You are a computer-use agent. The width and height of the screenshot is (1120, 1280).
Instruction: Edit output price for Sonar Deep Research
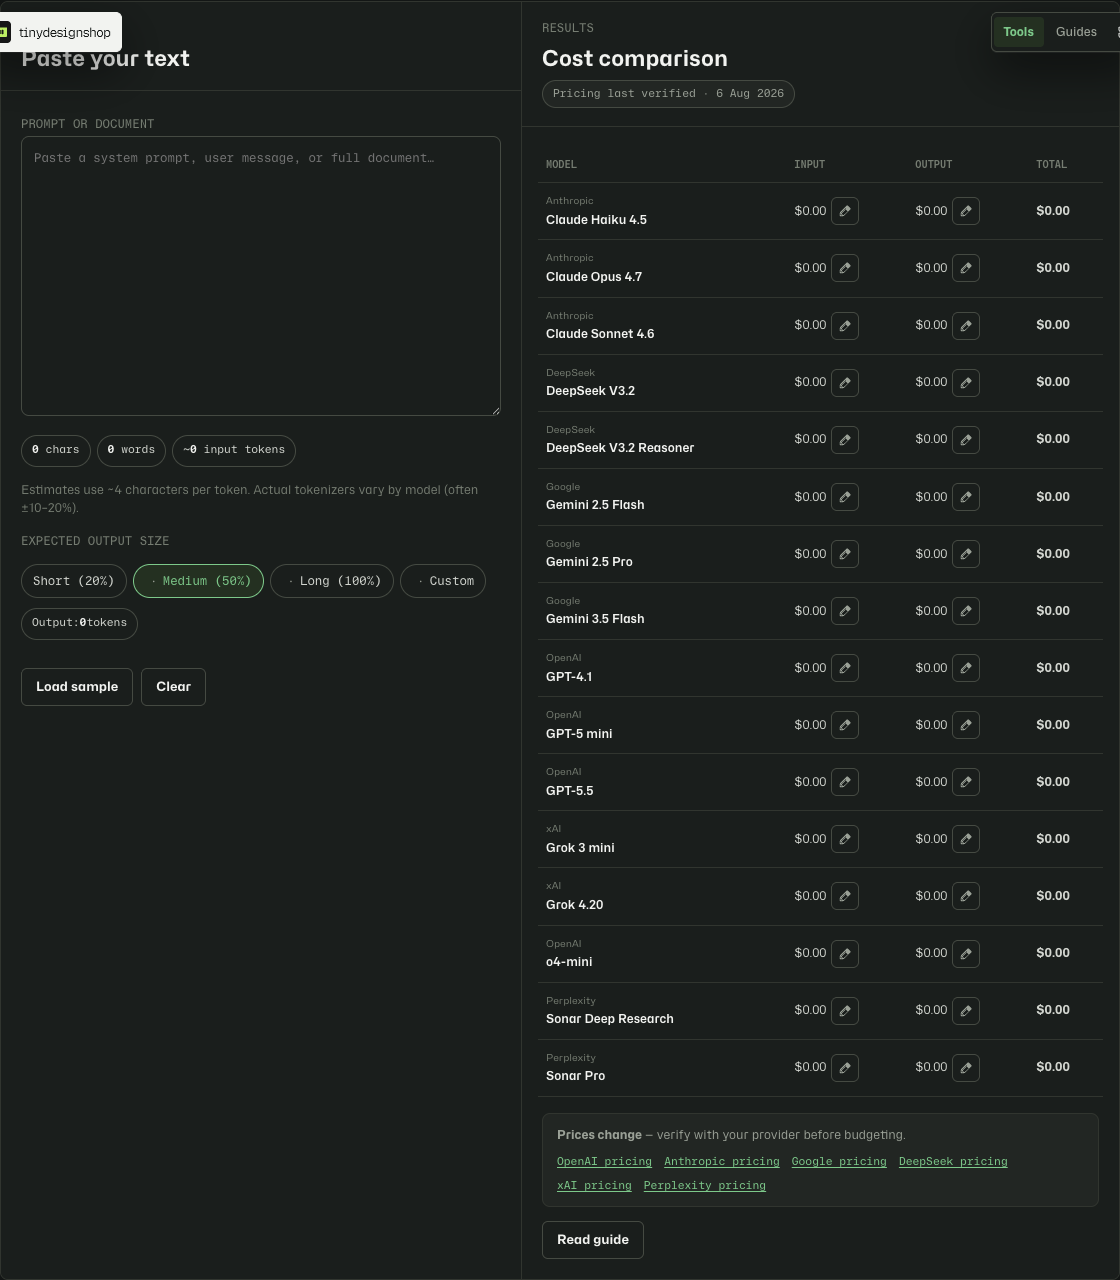pos(966,1011)
